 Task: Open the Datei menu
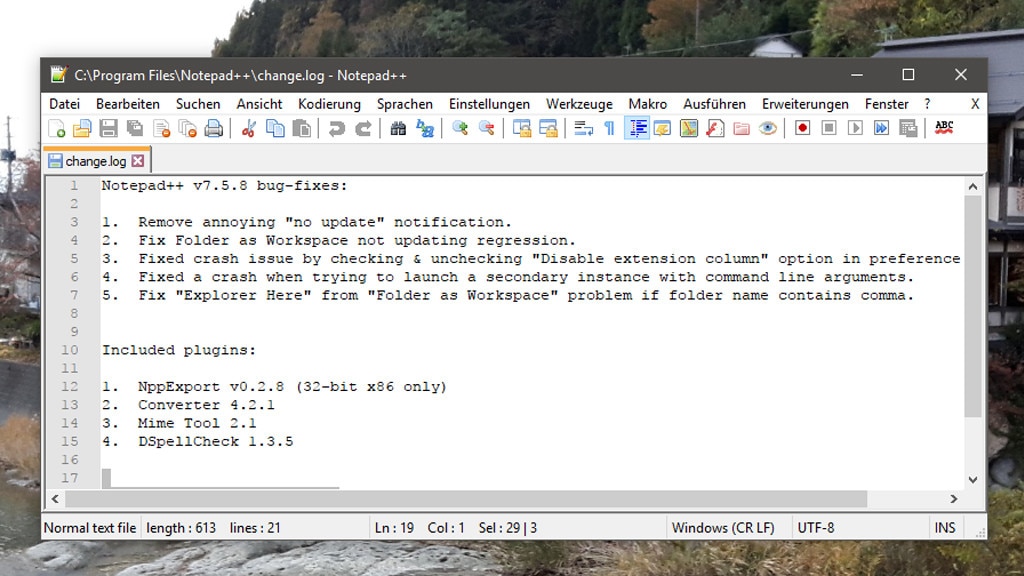pos(64,104)
